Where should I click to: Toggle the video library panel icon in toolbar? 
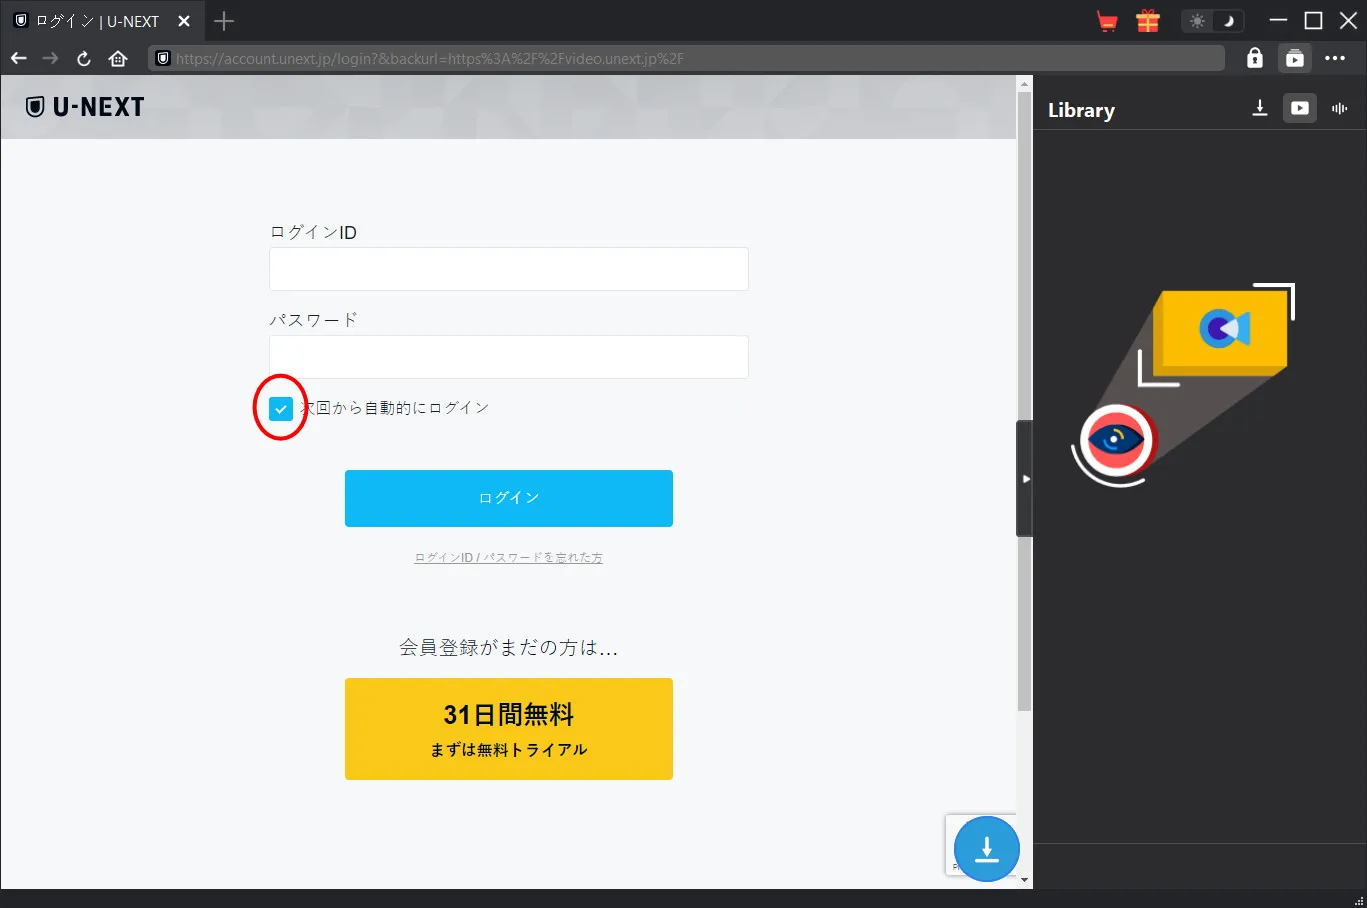coord(1294,58)
